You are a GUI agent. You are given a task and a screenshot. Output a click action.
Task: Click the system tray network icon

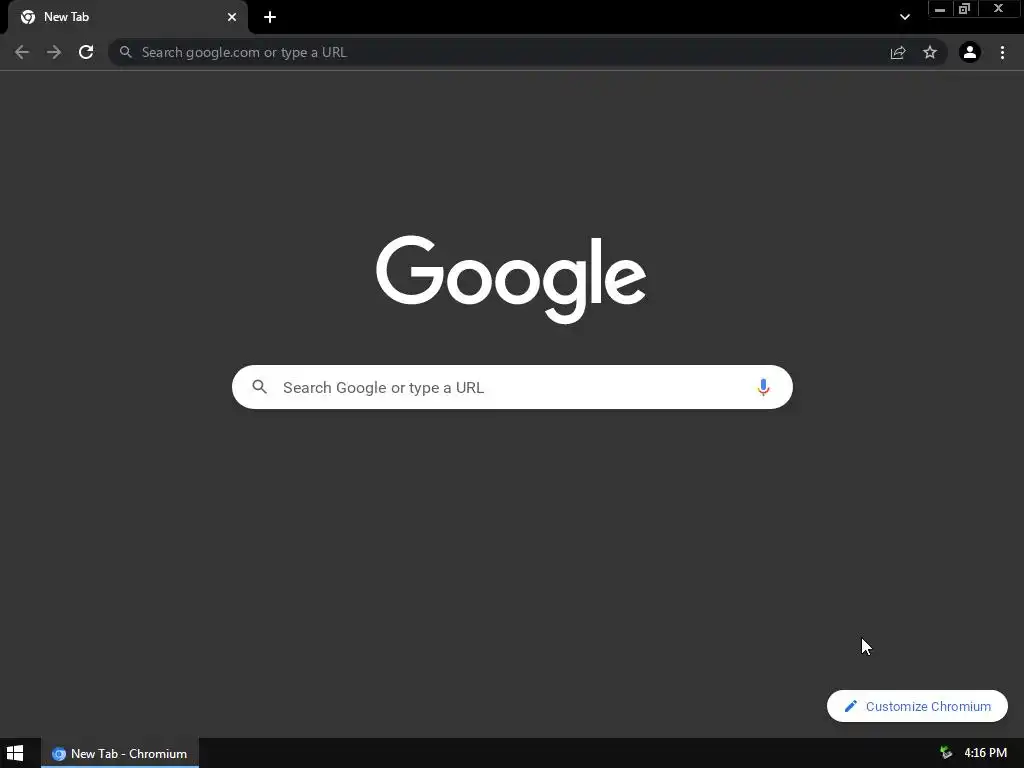pyautogui.click(x=946, y=753)
